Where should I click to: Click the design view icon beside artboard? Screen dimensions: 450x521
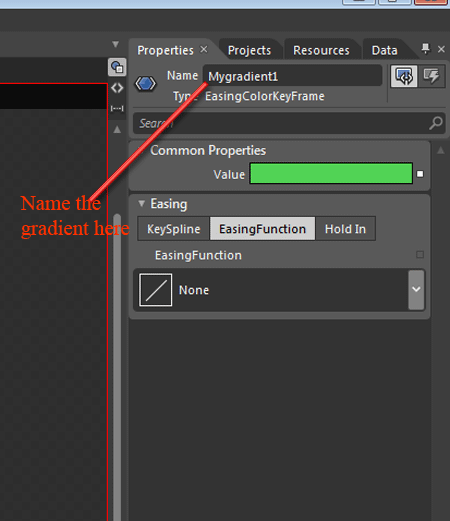pyautogui.click(x=117, y=67)
